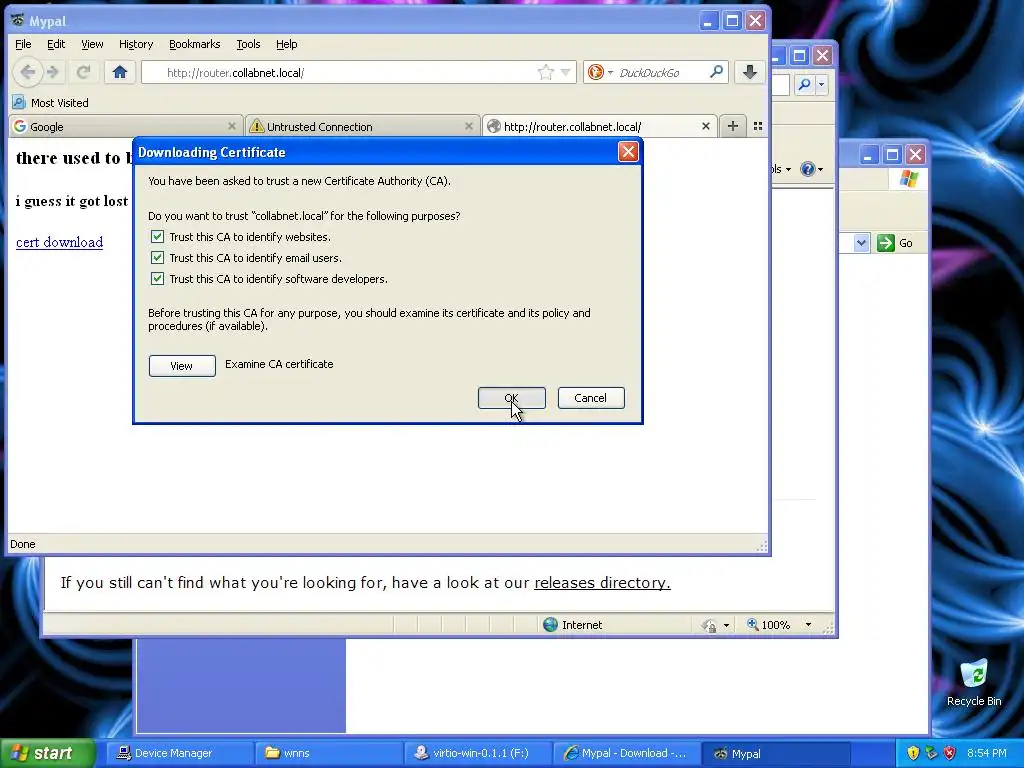Open the Most Visited bookmarks folder
This screenshot has height=768, width=1024.
[x=51, y=103]
